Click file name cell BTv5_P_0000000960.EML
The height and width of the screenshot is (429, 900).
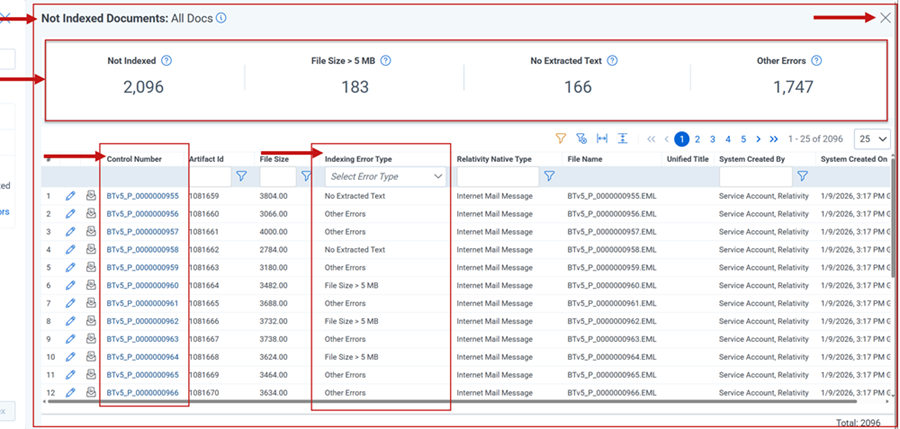coord(612,285)
